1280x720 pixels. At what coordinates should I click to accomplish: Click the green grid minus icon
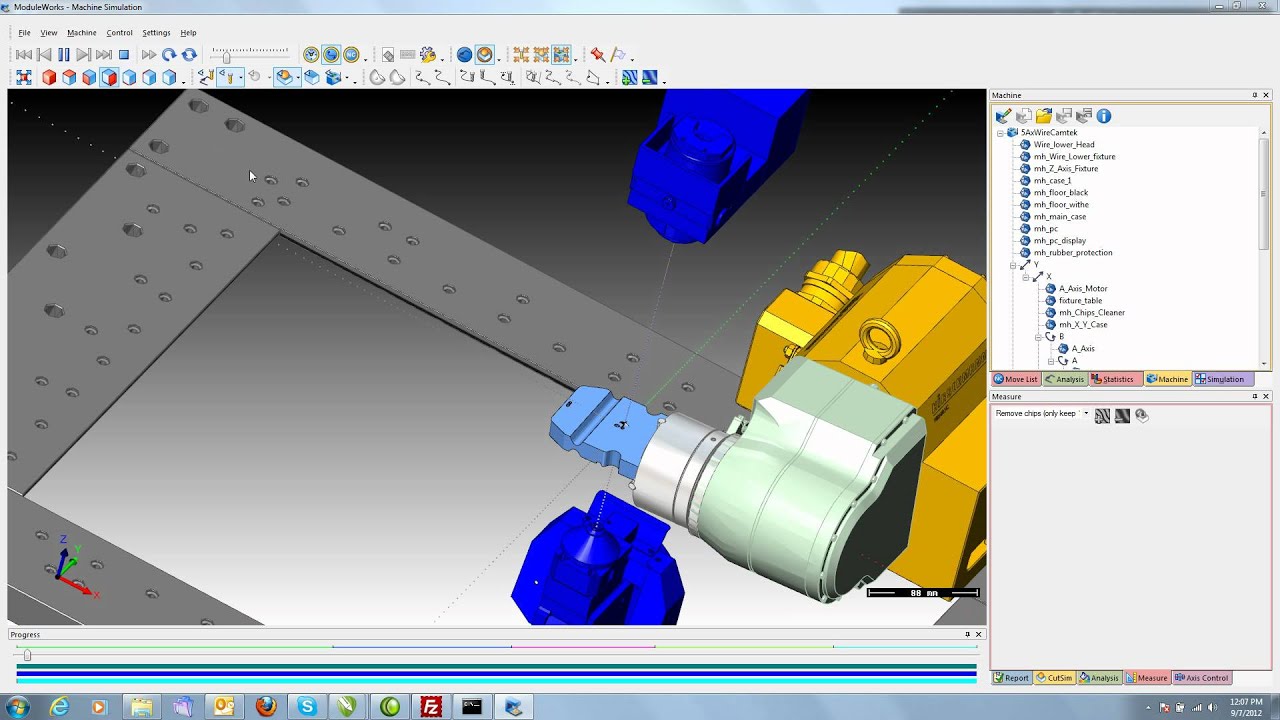(650, 77)
